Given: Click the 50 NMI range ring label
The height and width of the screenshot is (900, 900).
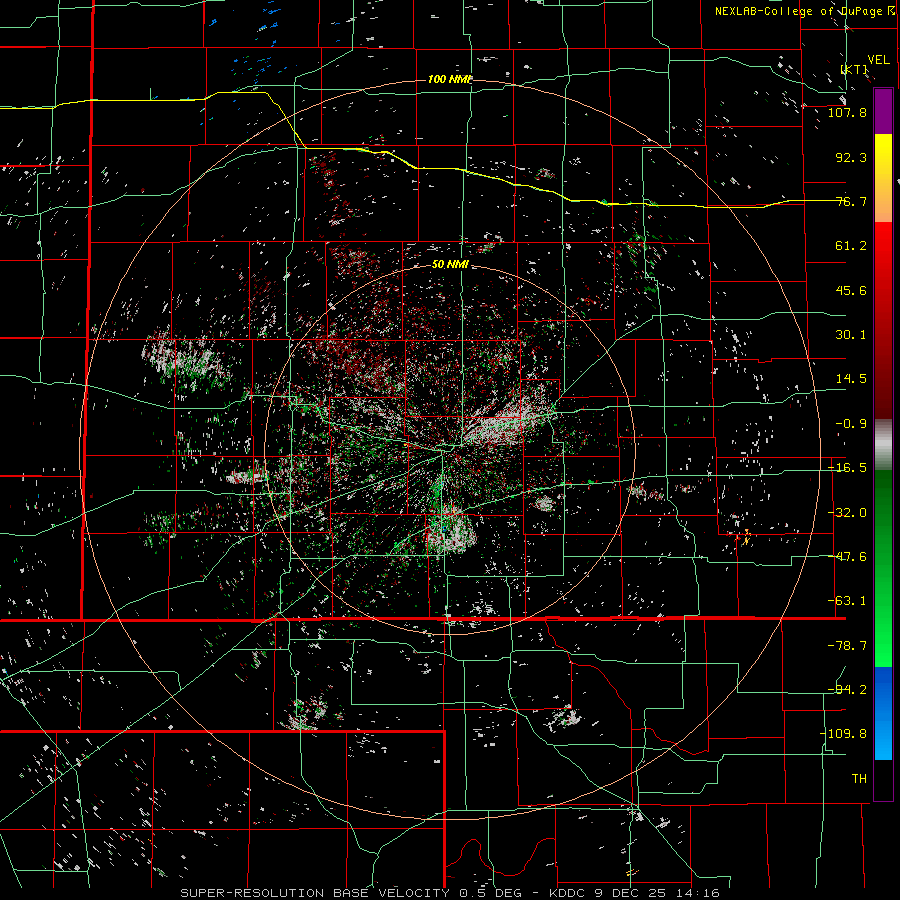Looking at the screenshot, I should click(x=450, y=265).
